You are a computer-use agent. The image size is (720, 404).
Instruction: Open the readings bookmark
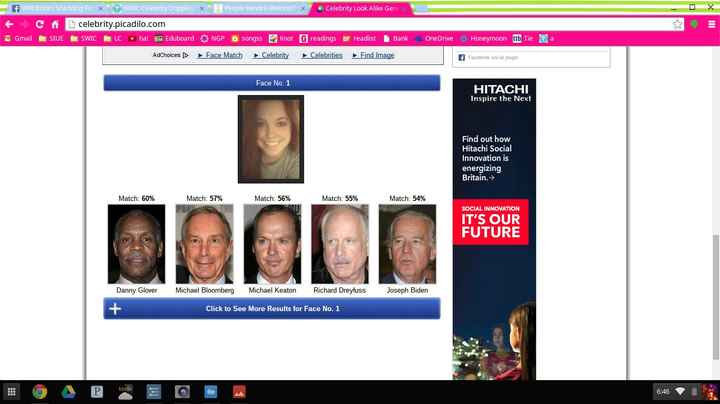pos(318,39)
